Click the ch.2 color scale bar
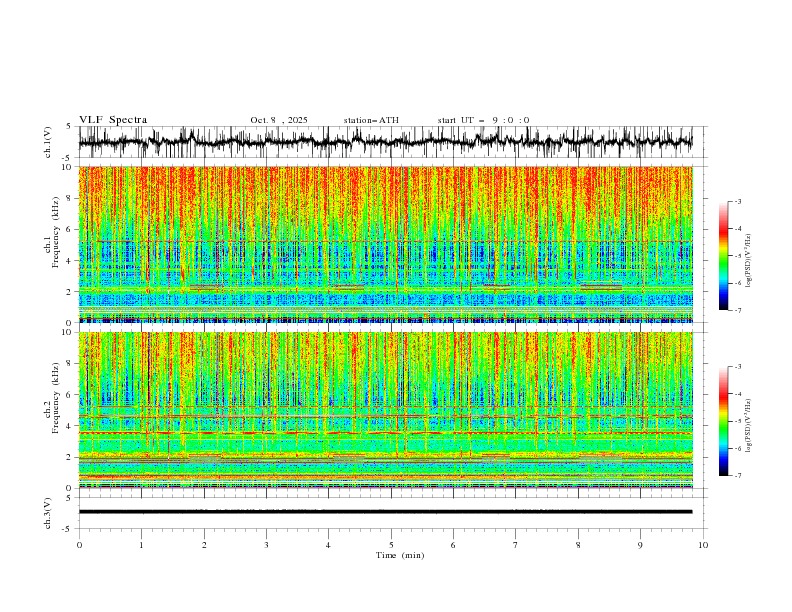The height and width of the screenshot is (612, 792). pyautogui.click(x=723, y=421)
